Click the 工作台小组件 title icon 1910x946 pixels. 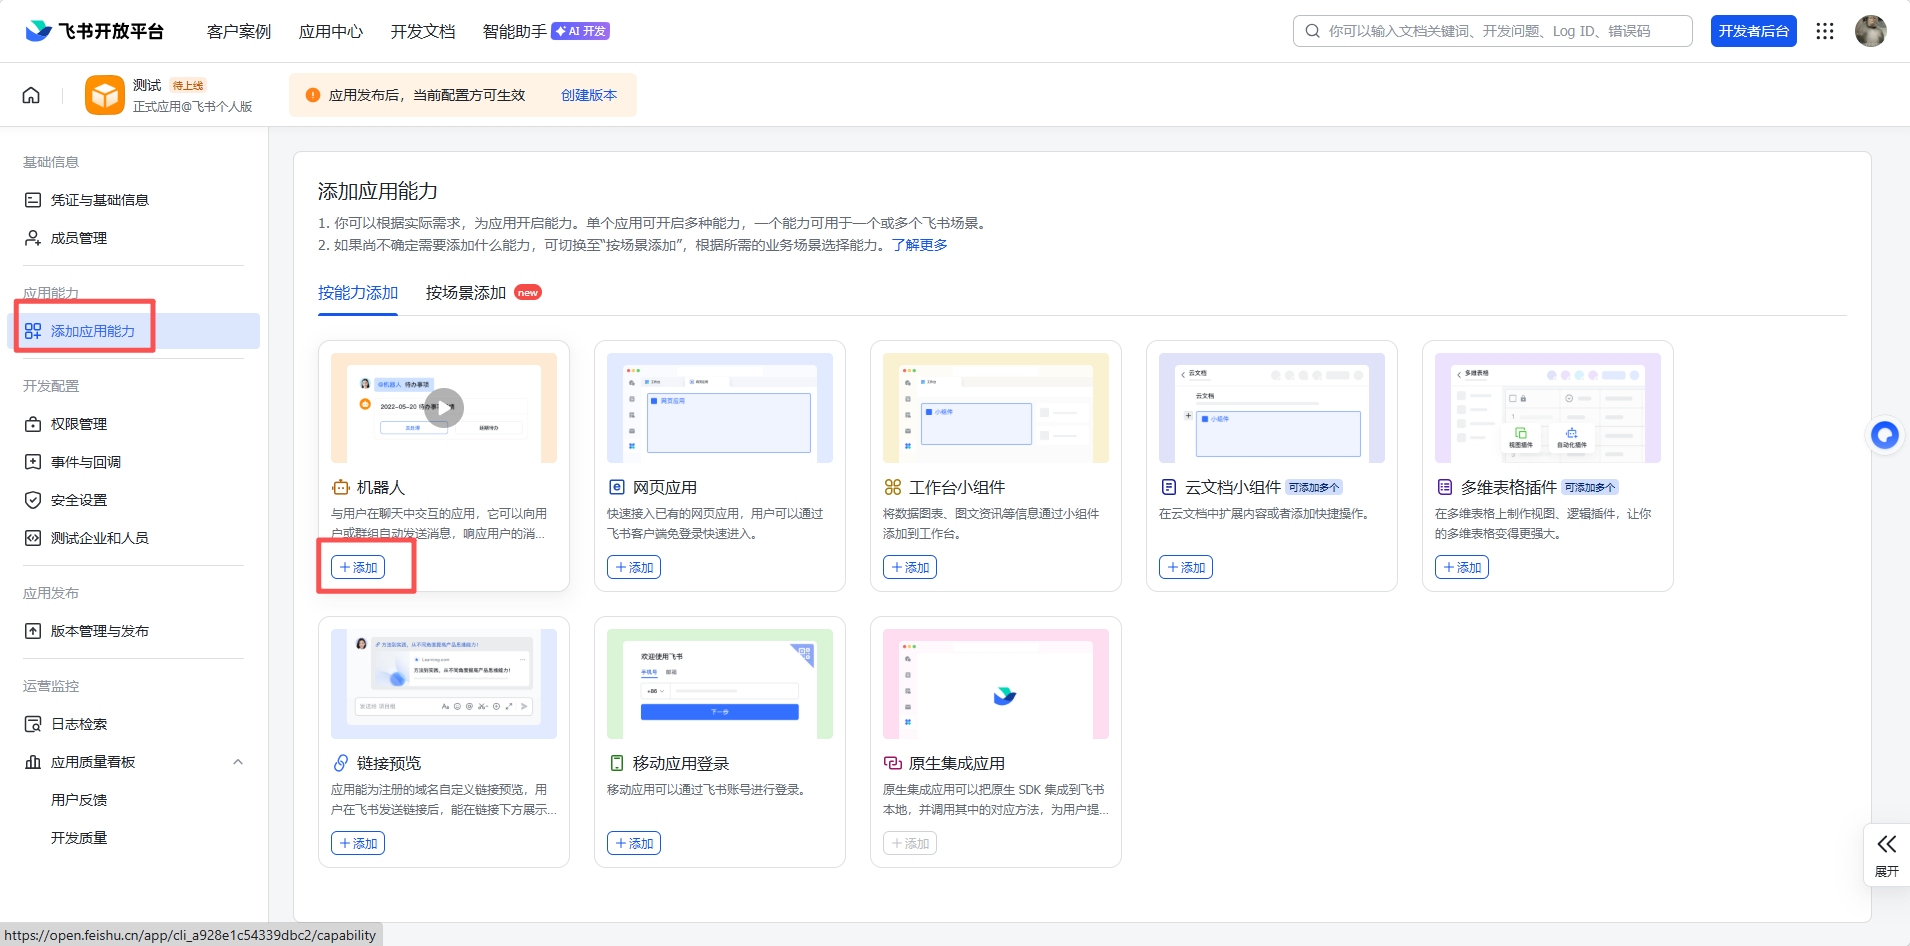893,487
